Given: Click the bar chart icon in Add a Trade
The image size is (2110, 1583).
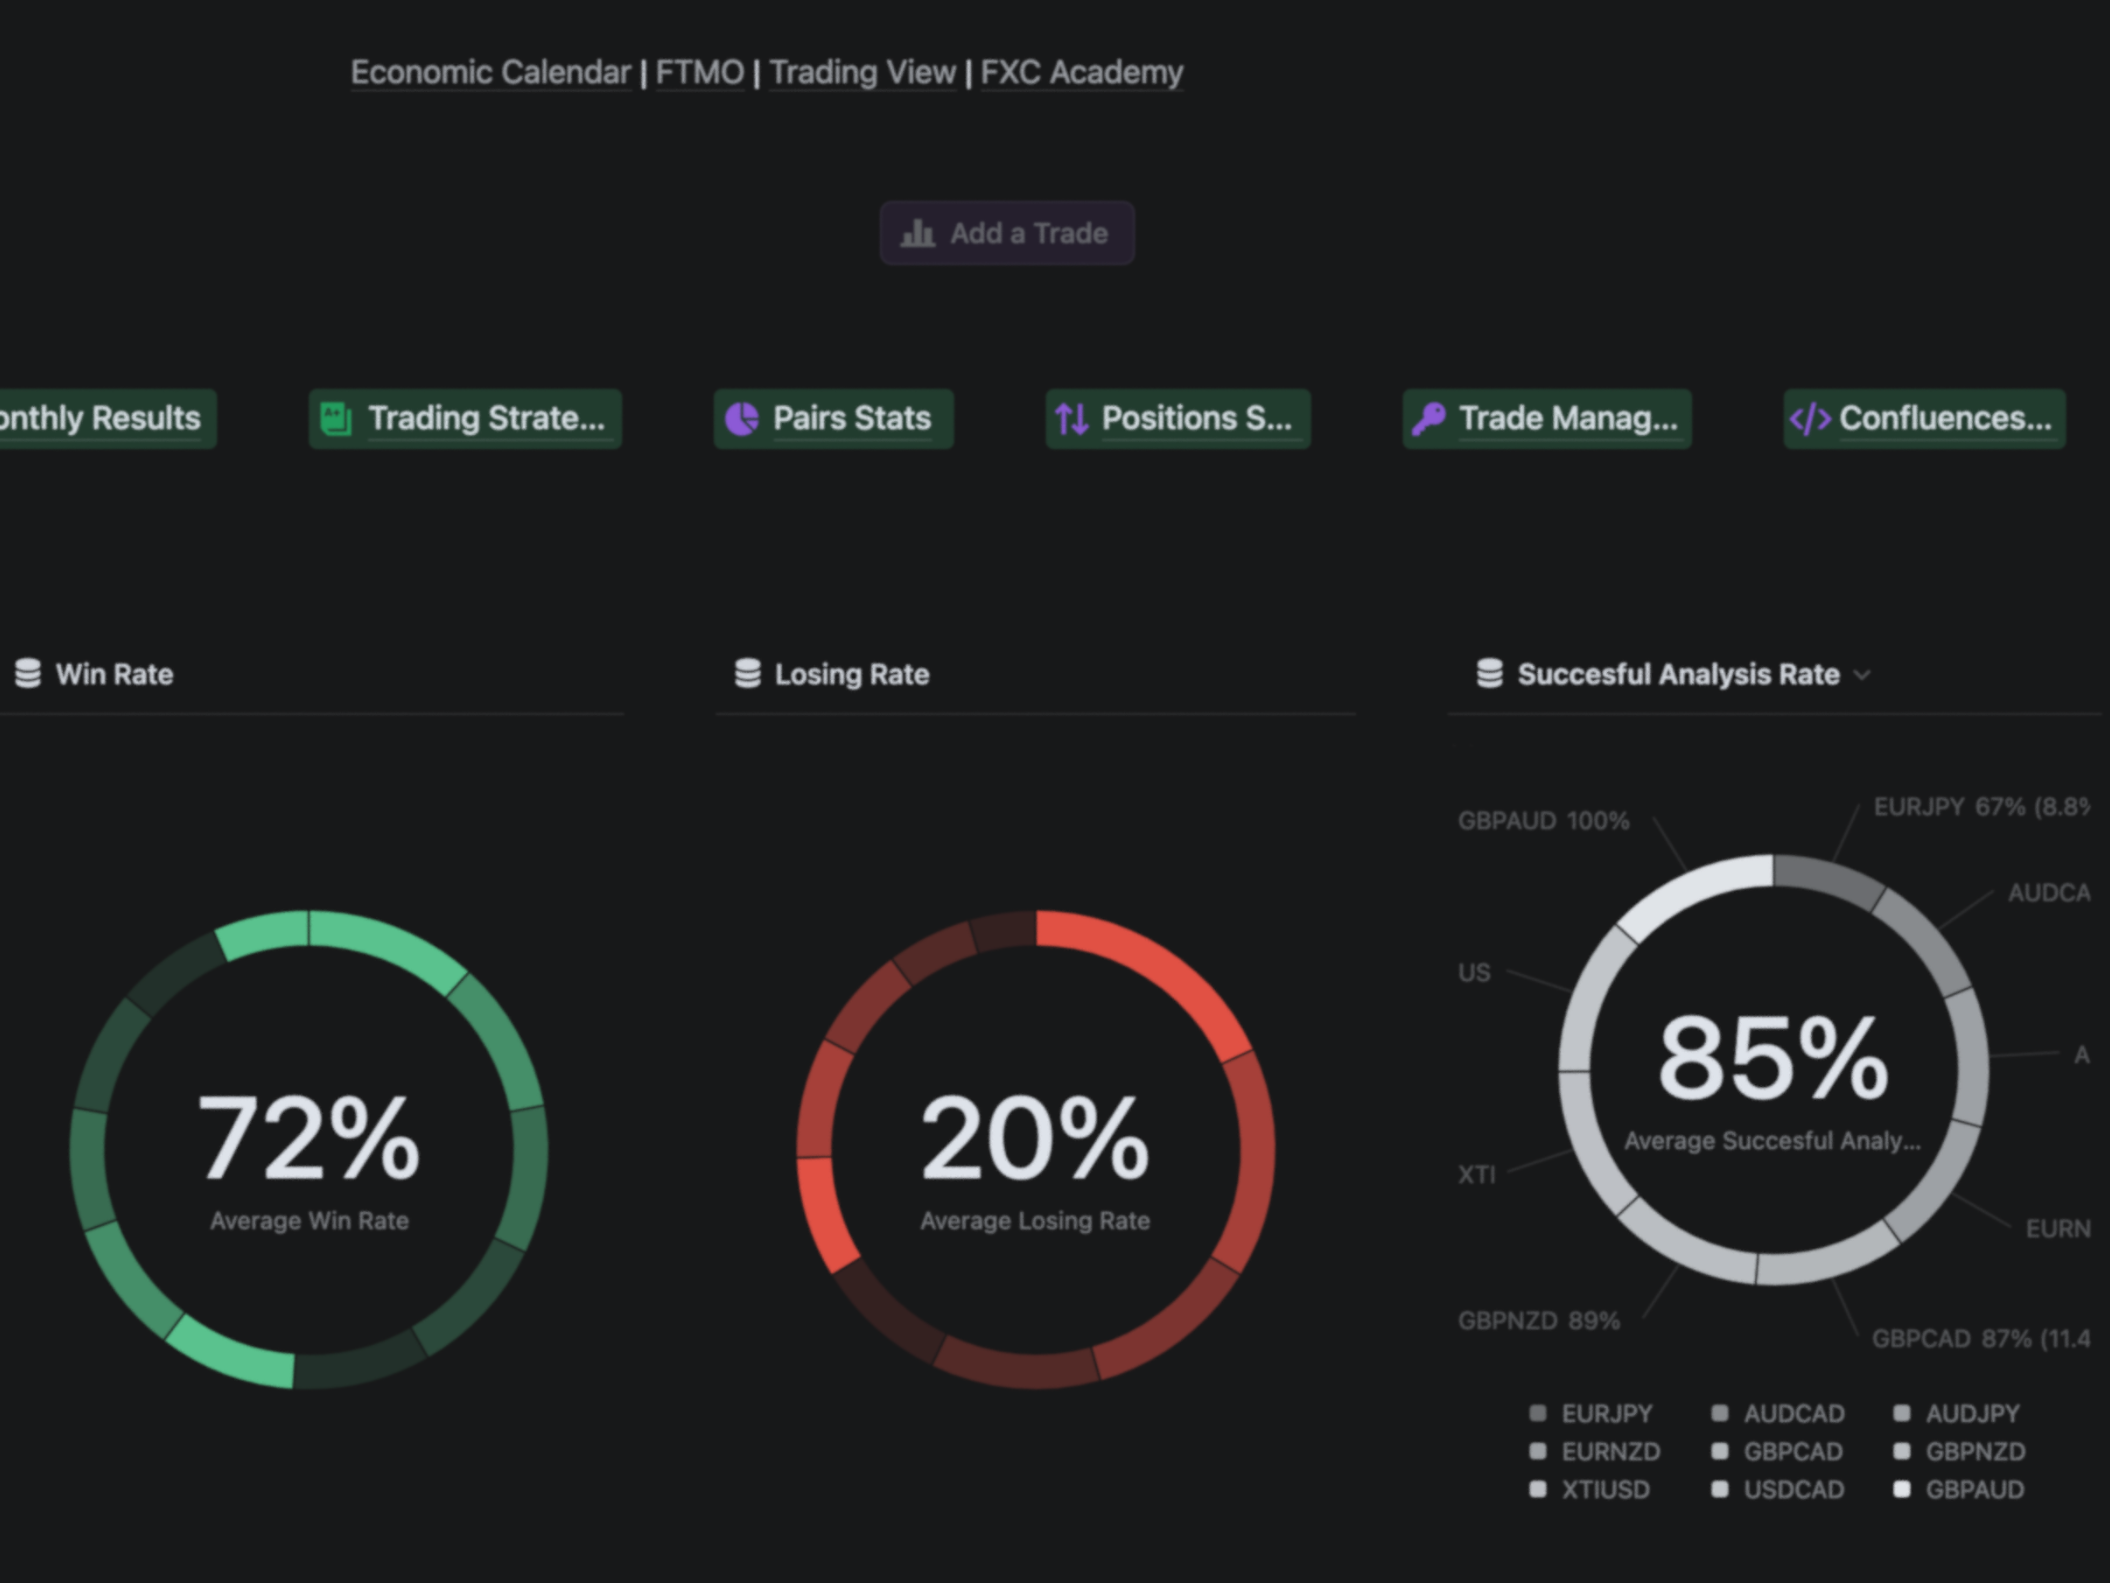Looking at the screenshot, I should coord(917,234).
